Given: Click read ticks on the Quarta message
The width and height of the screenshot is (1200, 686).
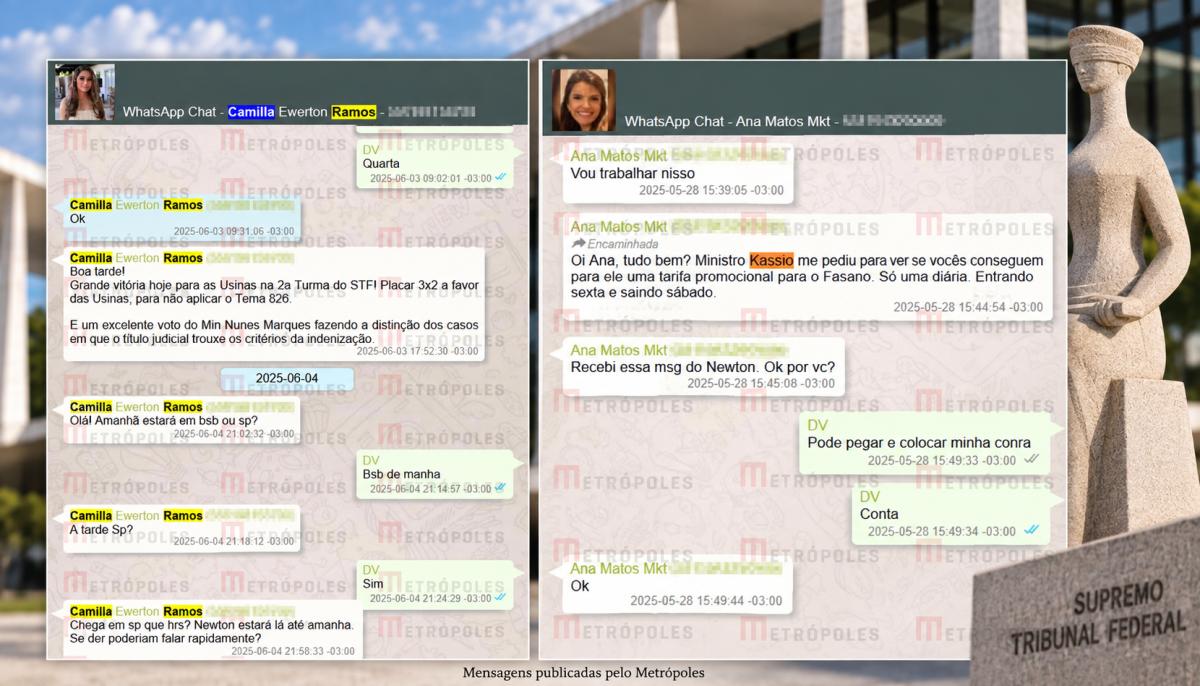Looking at the screenshot, I should (x=500, y=178).
